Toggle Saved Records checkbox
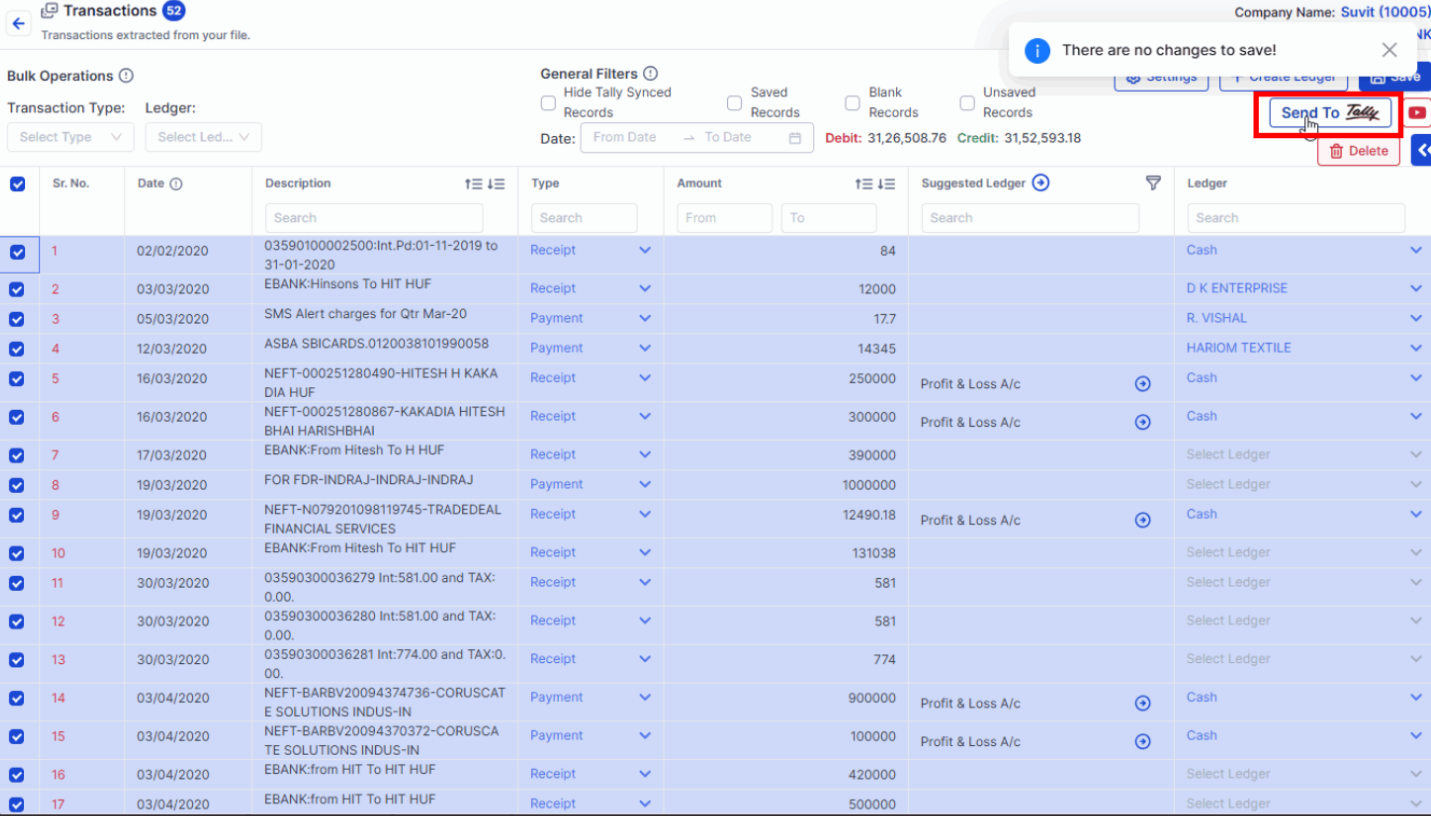Viewport: 1431px width, 816px height. (x=734, y=103)
